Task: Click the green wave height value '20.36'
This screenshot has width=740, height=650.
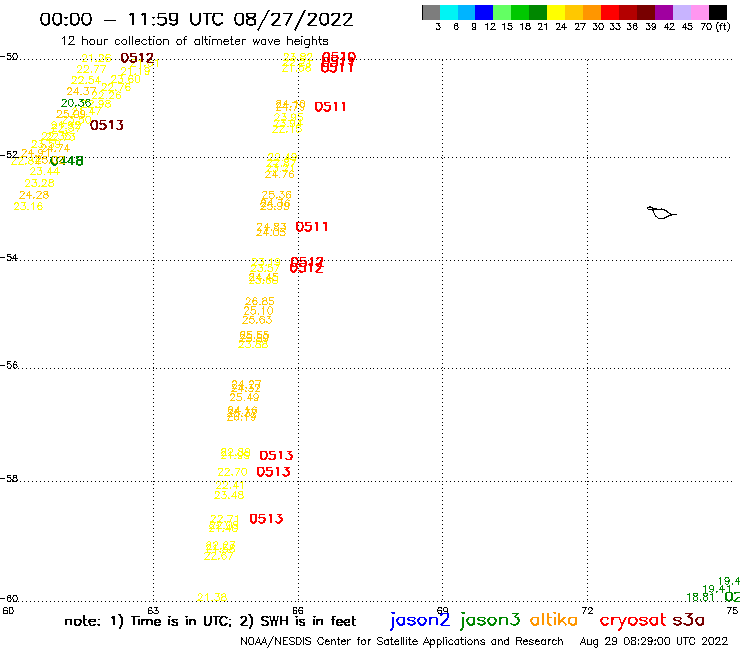Action: point(76,103)
